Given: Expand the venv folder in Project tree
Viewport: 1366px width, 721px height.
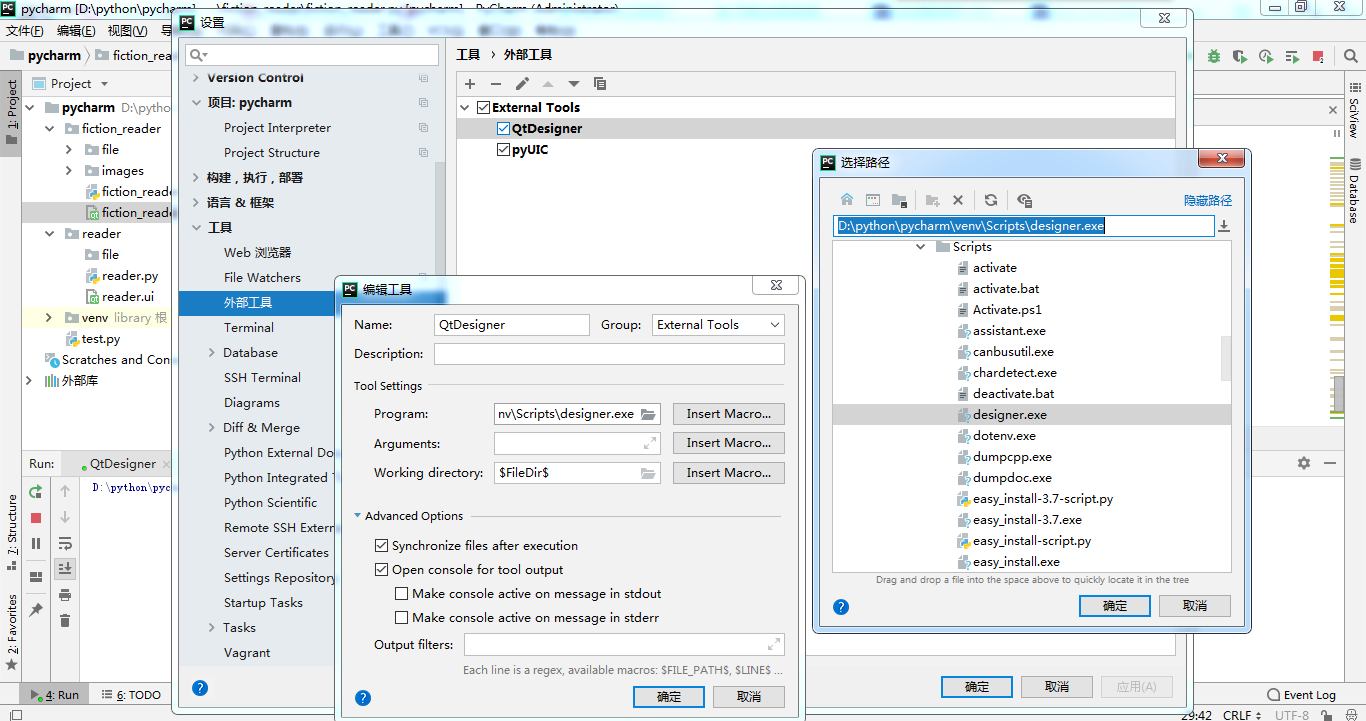Looking at the screenshot, I should (49, 318).
